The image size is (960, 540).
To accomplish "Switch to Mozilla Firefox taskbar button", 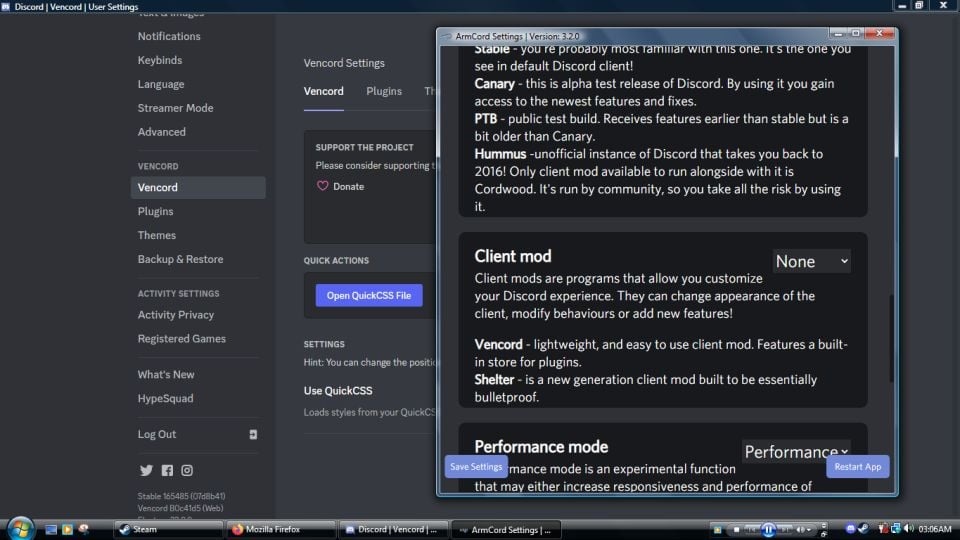I will [280, 529].
